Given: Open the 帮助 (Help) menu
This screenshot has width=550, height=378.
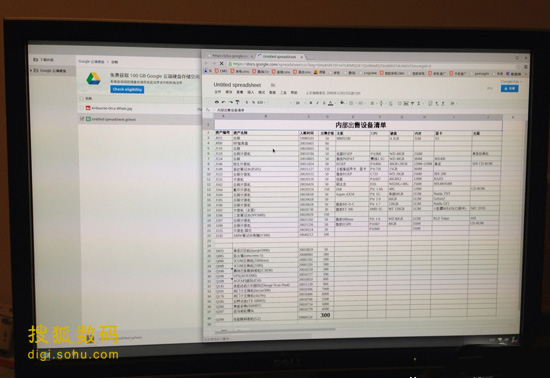Looking at the screenshot, I should click(x=294, y=93).
